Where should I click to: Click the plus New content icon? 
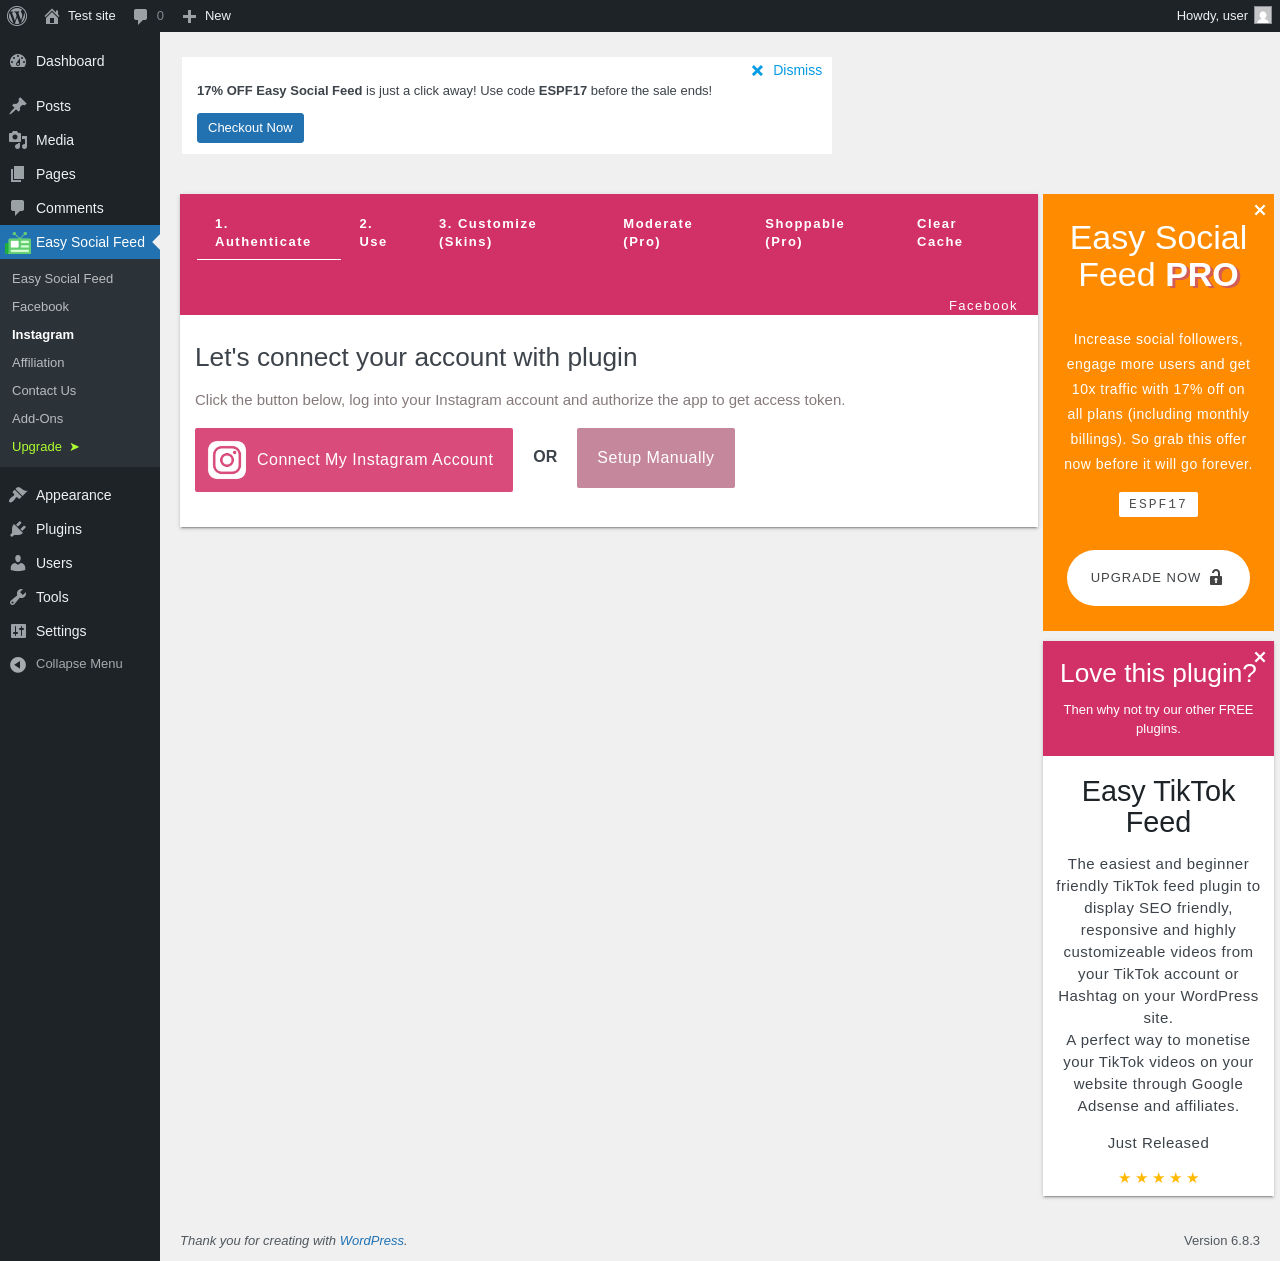point(189,16)
